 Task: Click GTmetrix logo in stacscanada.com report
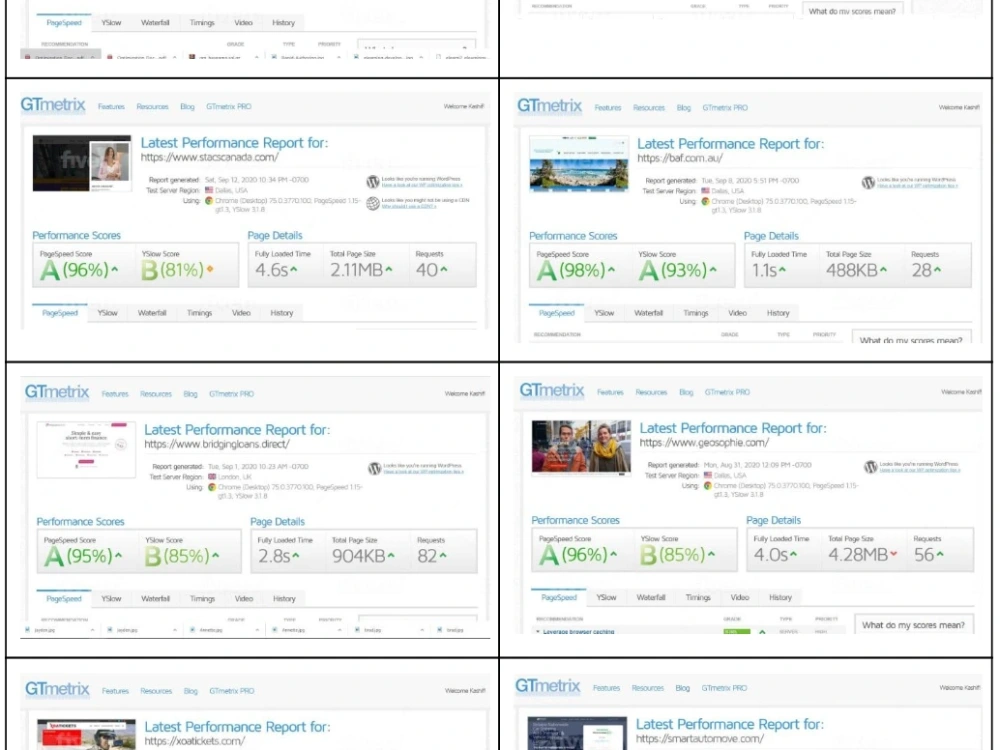pyautogui.click(x=53, y=105)
